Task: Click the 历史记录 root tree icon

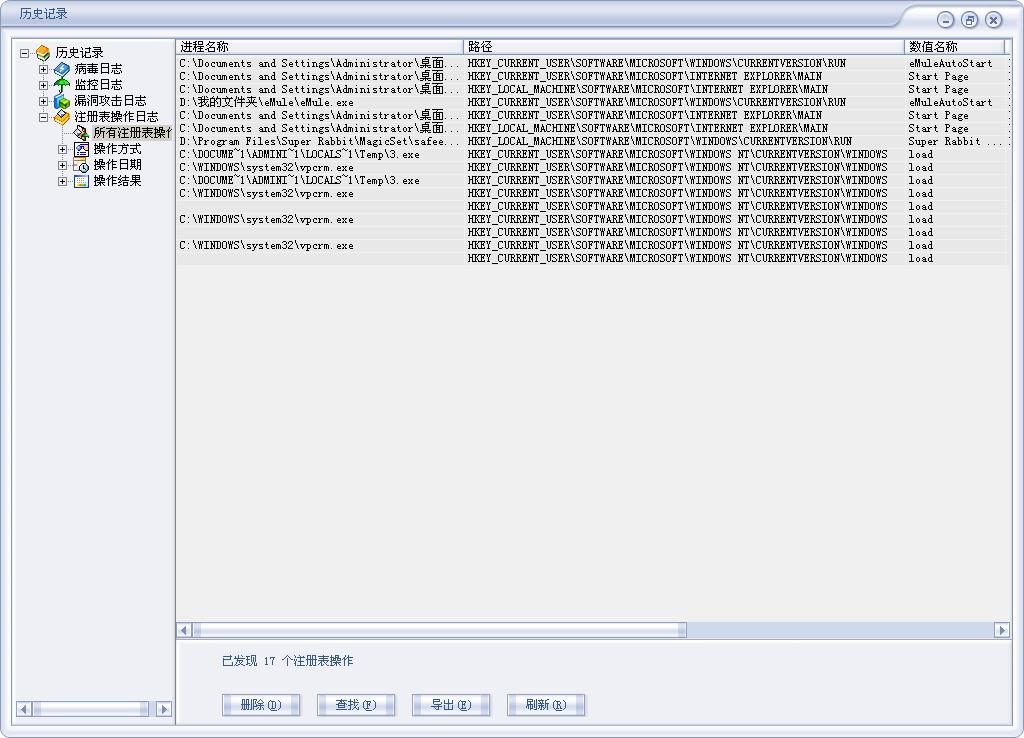Action: [x=43, y=53]
